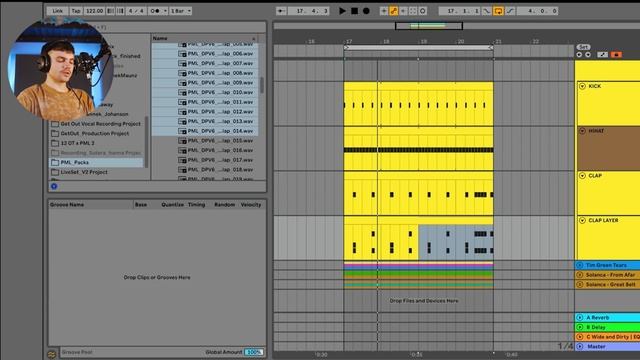Image resolution: width=640 pixels, height=360 pixels.
Task: Unfold the B Delay return track
Action: (580, 327)
